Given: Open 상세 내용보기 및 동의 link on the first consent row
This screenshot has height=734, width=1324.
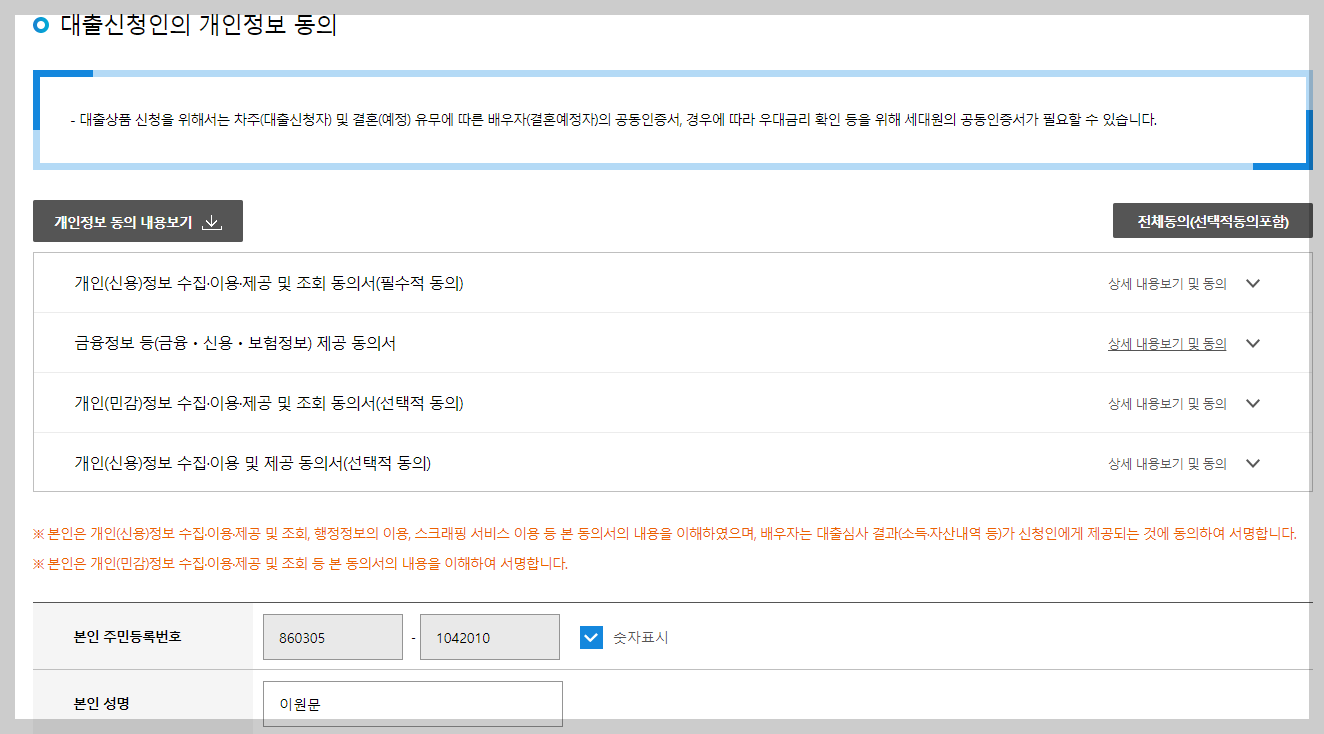Looking at the screenshot, I should click(1166, 283).
